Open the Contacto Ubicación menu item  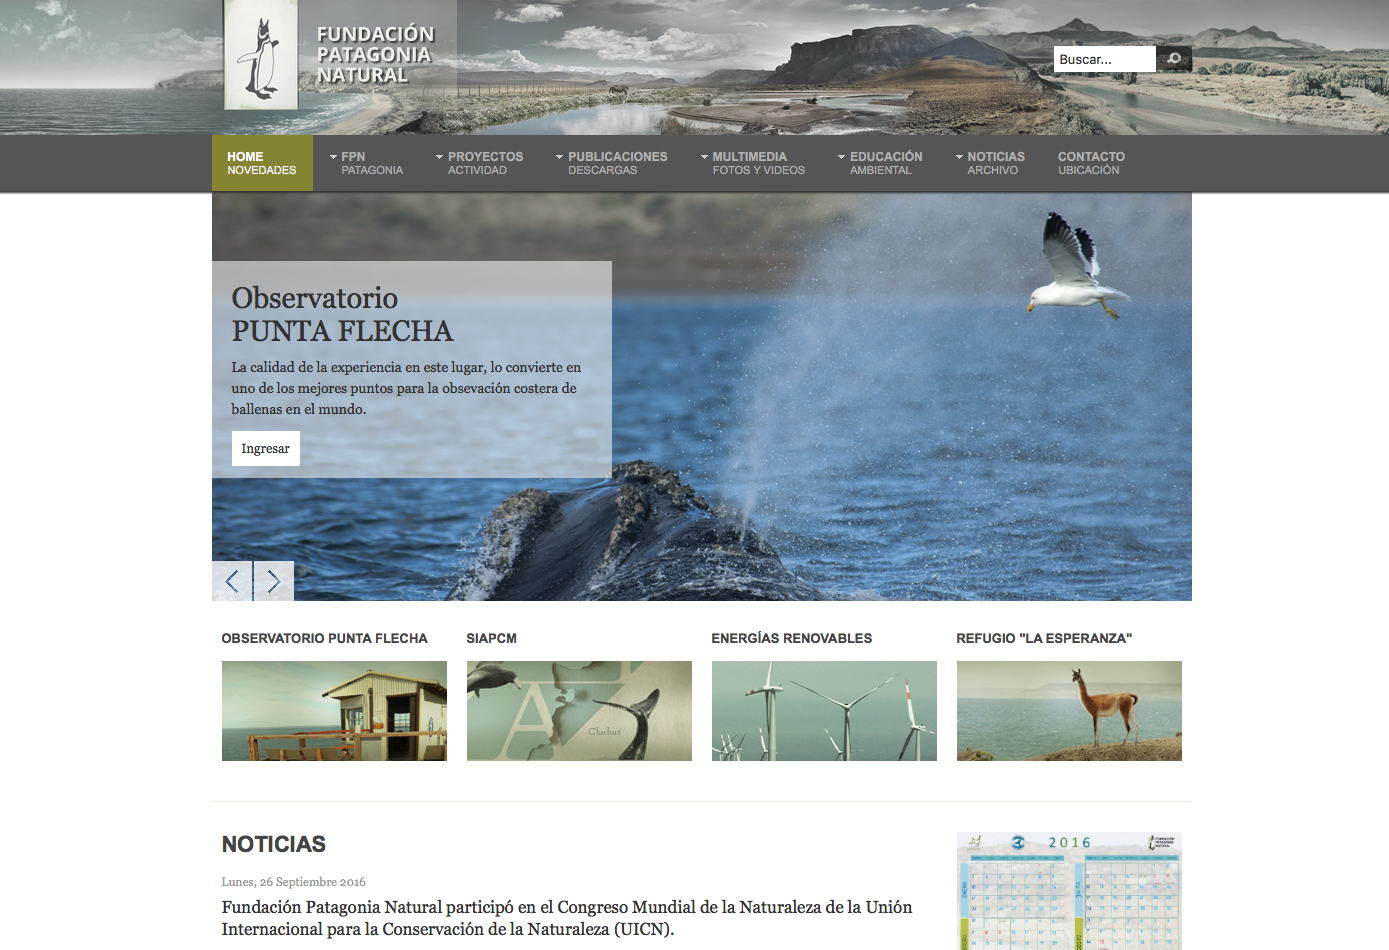coord(1091,163)
